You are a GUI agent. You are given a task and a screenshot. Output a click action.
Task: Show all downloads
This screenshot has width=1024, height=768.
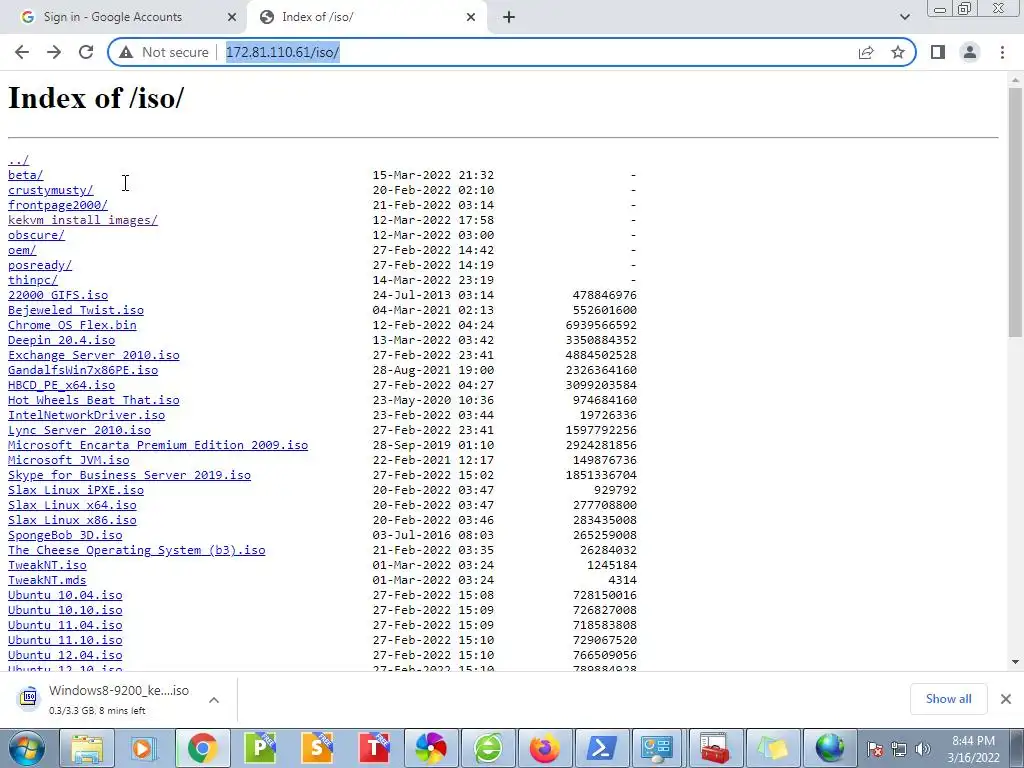pos(948,699)
